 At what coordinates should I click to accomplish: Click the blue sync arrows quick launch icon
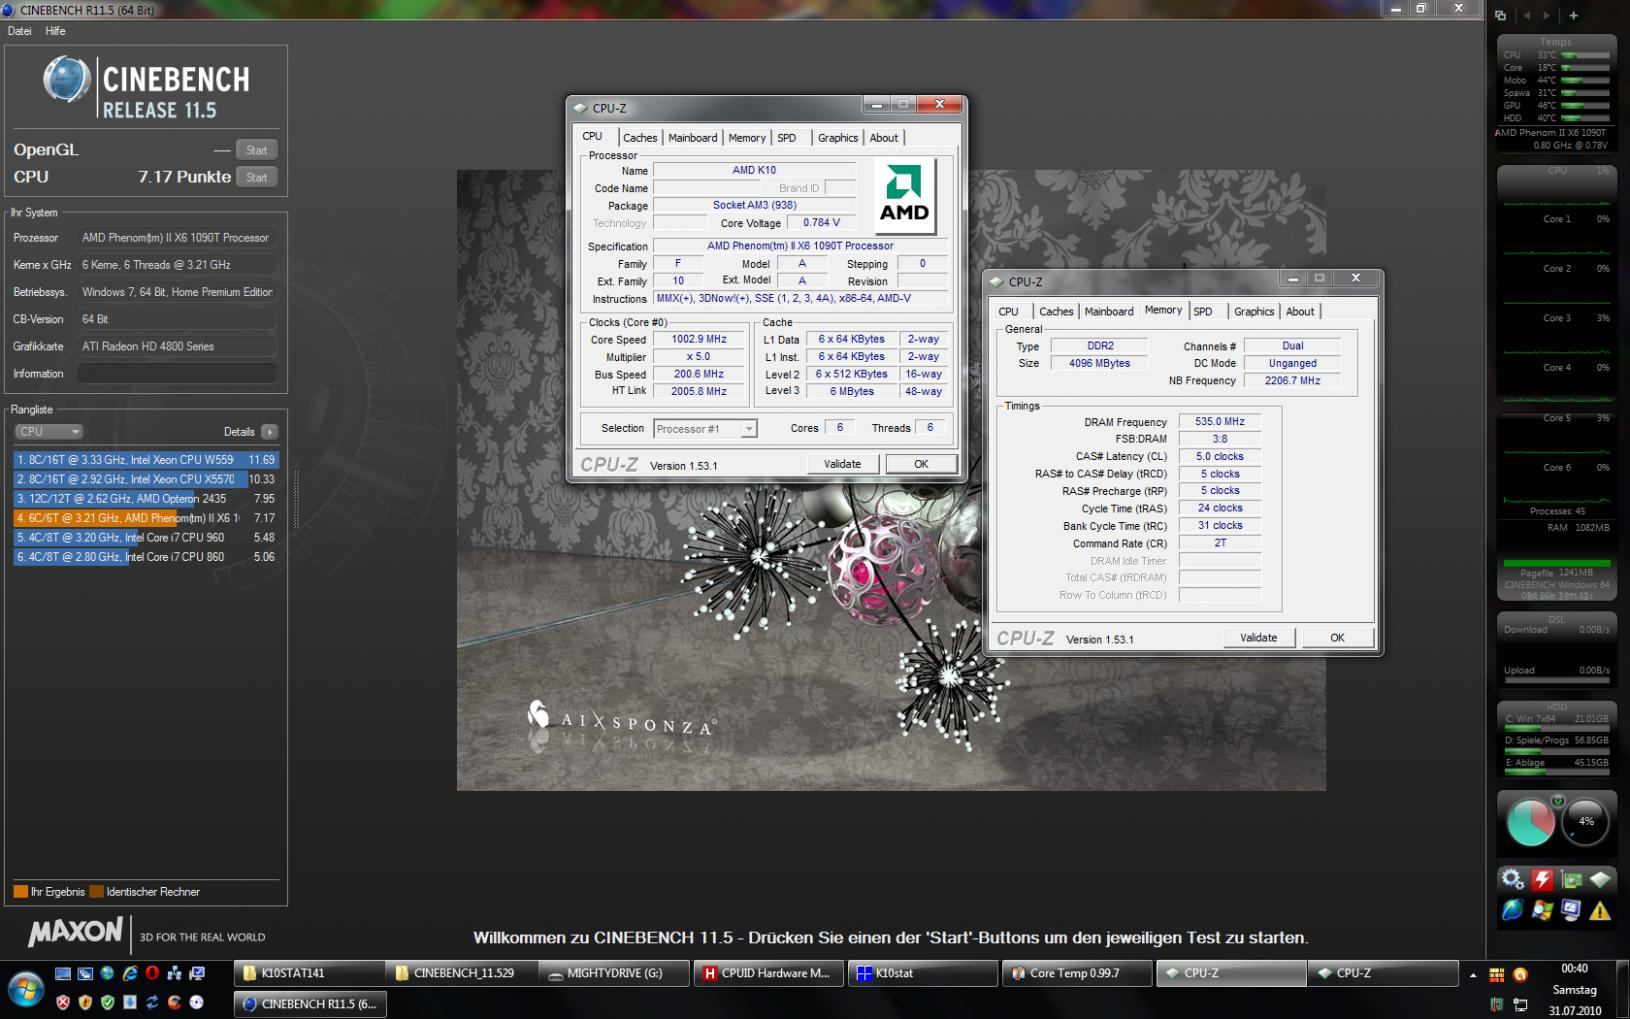pyautogui.click(x=152, y=1002)
